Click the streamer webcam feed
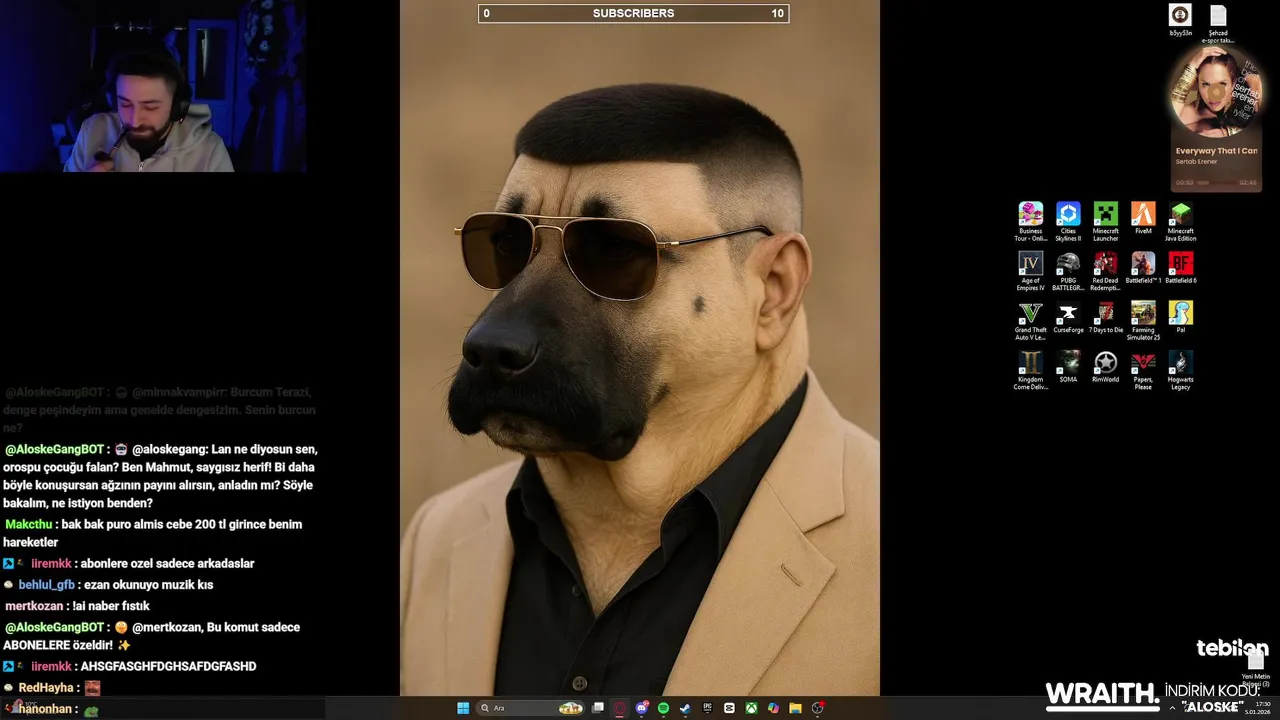1280x720 pixels. tap(152, 86)
